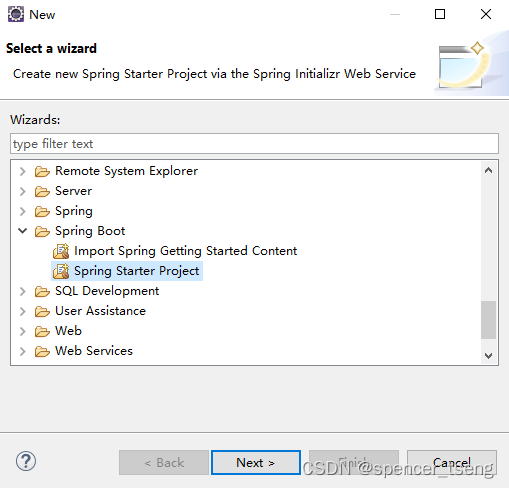Select the Web label in the tree
Screen dimensions: 509x488
(x=68, y=331)
